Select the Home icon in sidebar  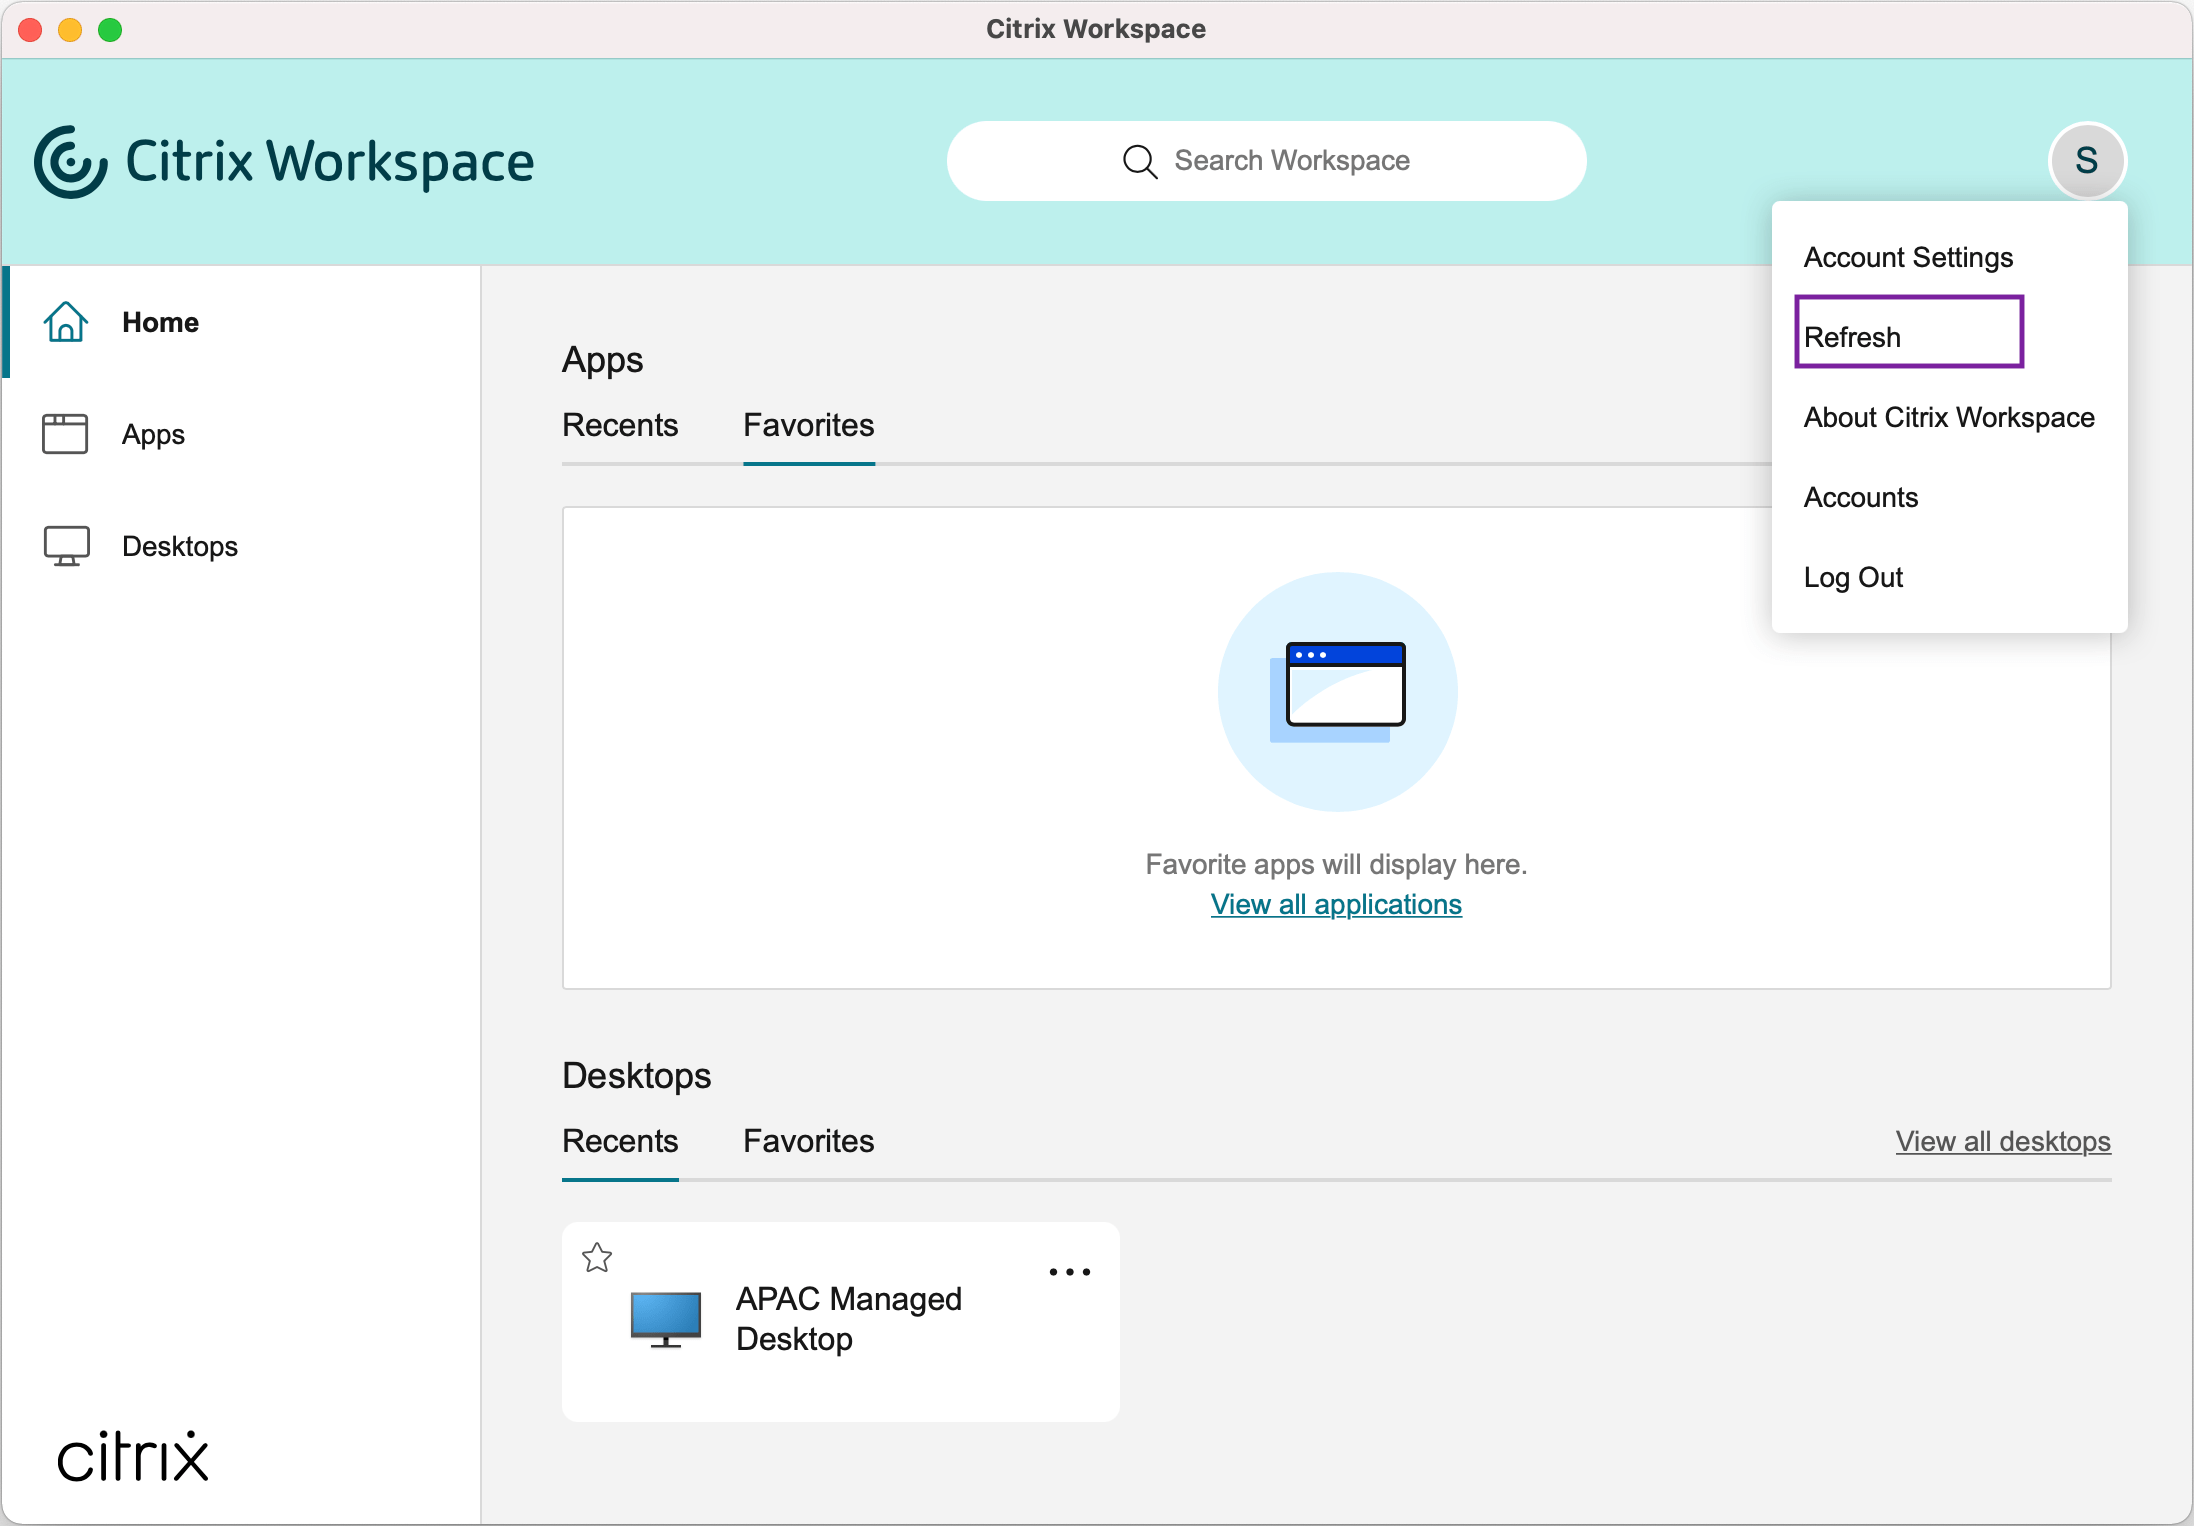click(65, 322)
